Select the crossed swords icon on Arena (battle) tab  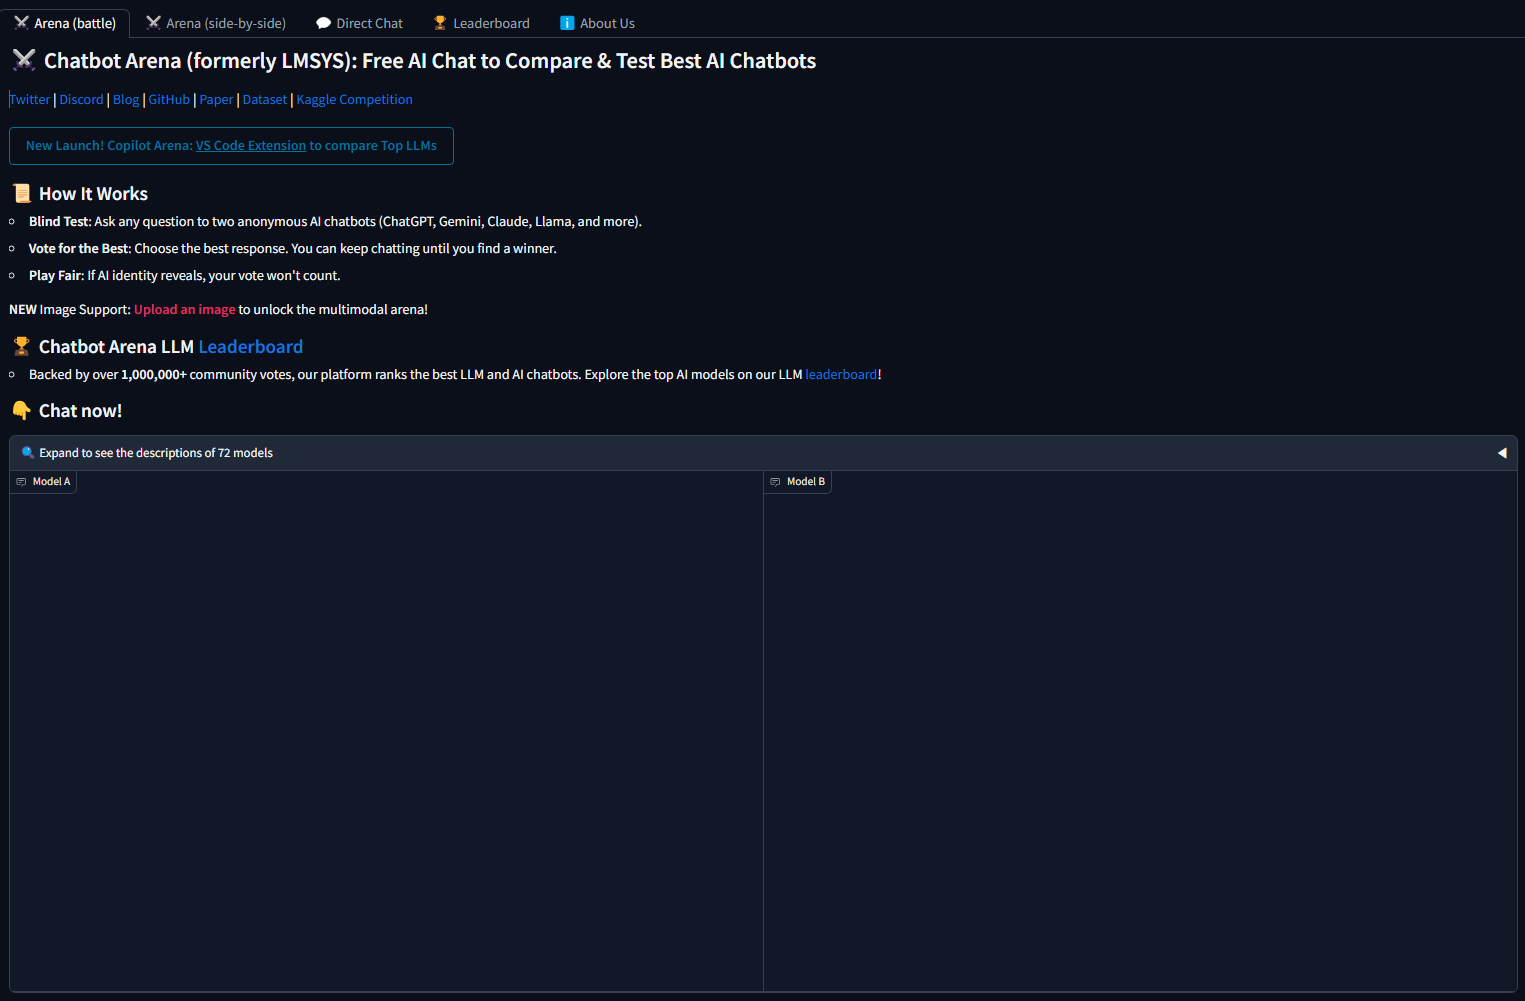pyautogui.click(x=22, y=22)
